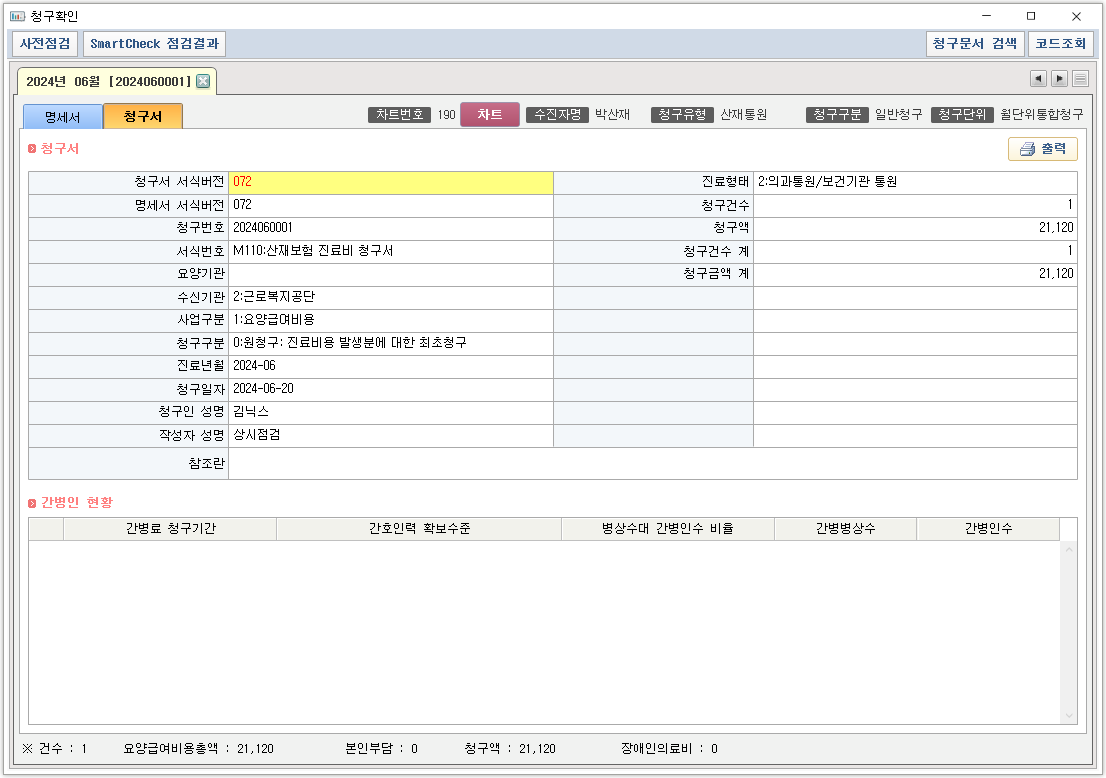Open SmartCheck 점검결과
The height and width of the screenshot is (778, 1106).
[154, 44]
